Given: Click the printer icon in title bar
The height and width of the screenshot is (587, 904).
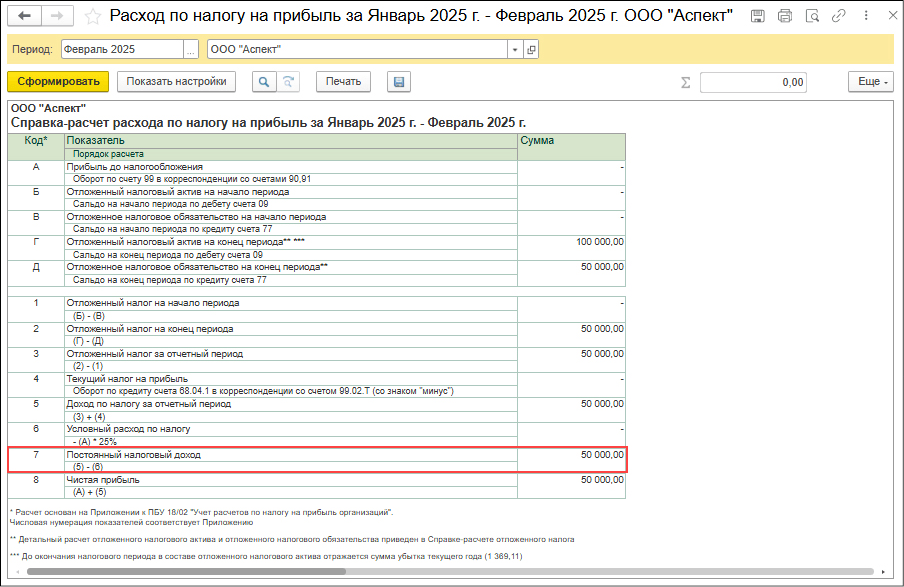Looking at the screenshot, I should [x=785, y=16].
